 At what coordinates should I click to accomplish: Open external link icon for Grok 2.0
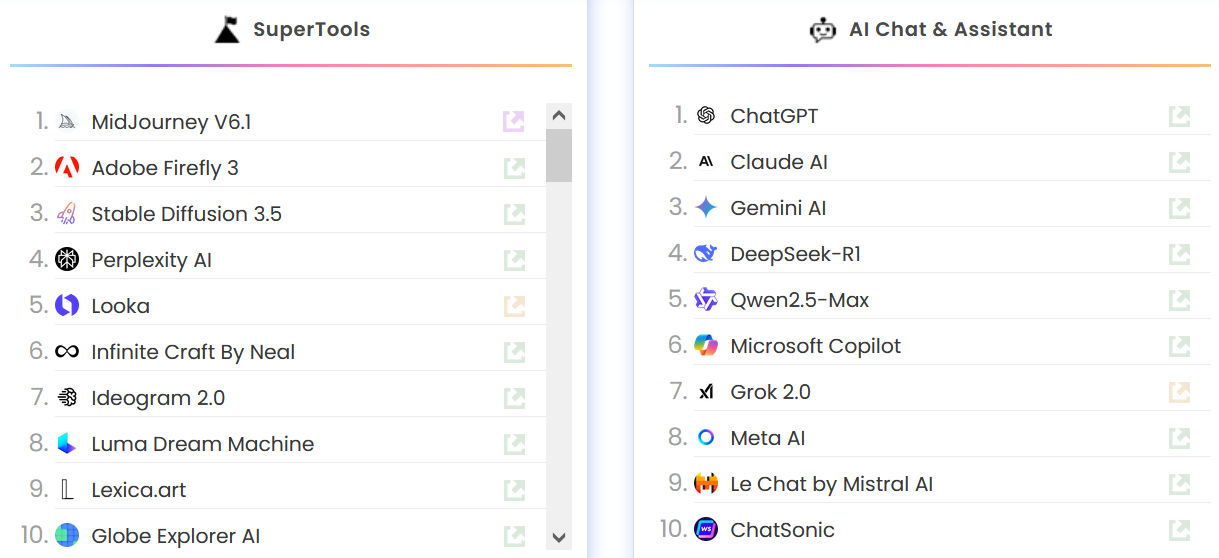pyautogui.click(x=1180, y=392)
